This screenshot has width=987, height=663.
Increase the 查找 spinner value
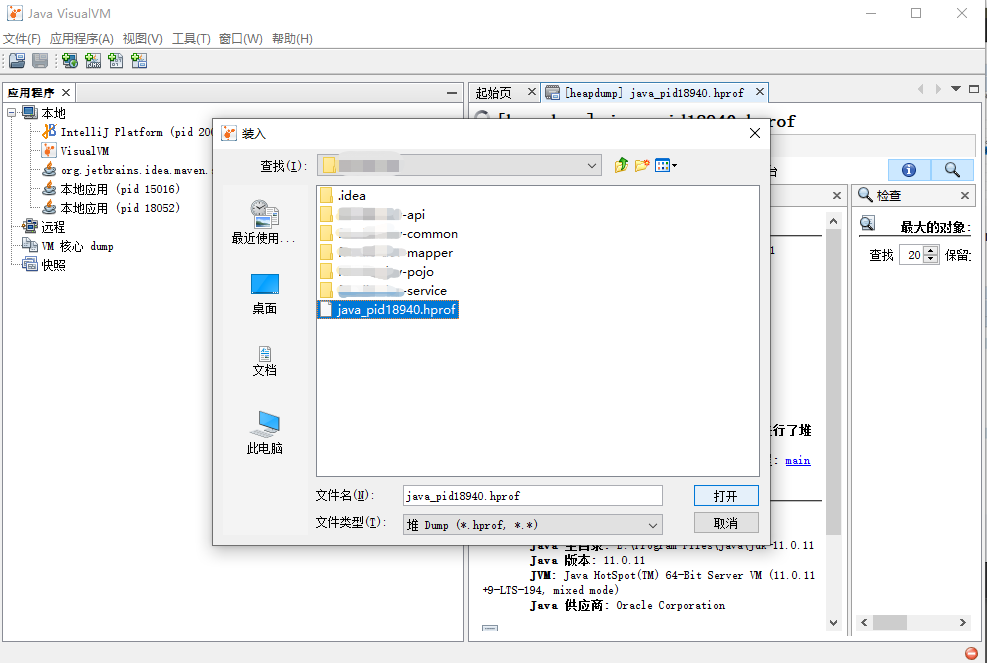[931, 250]
